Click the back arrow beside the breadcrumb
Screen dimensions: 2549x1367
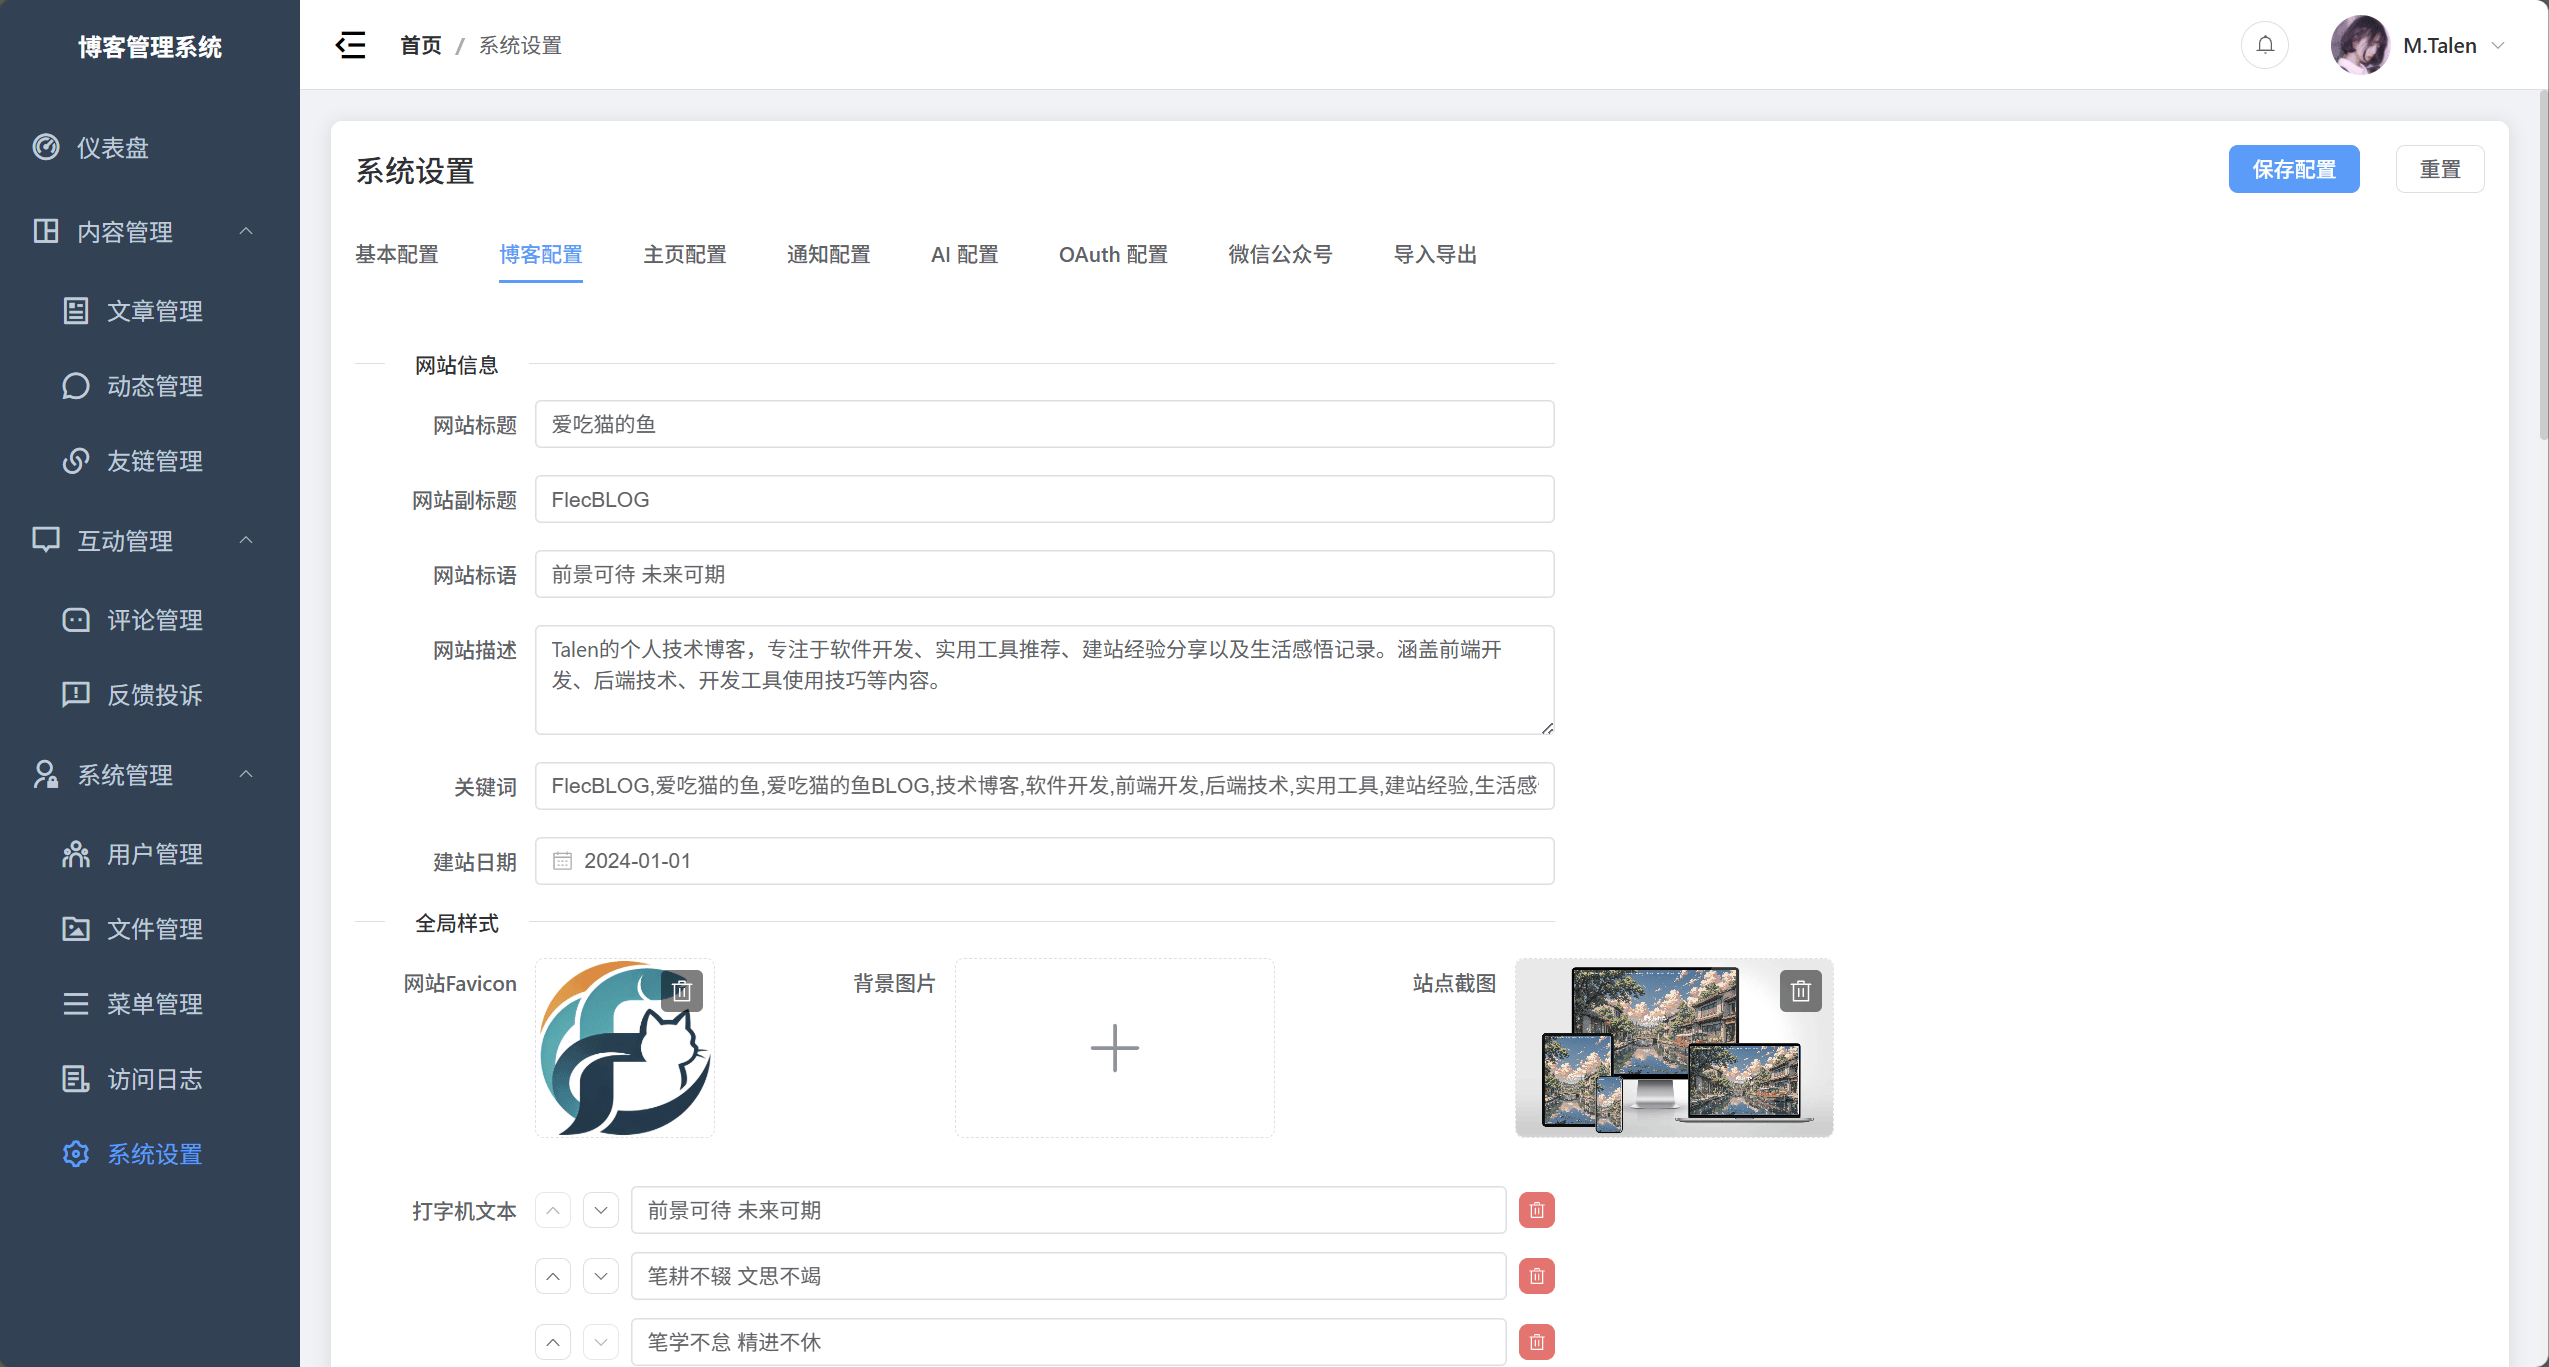349,45
